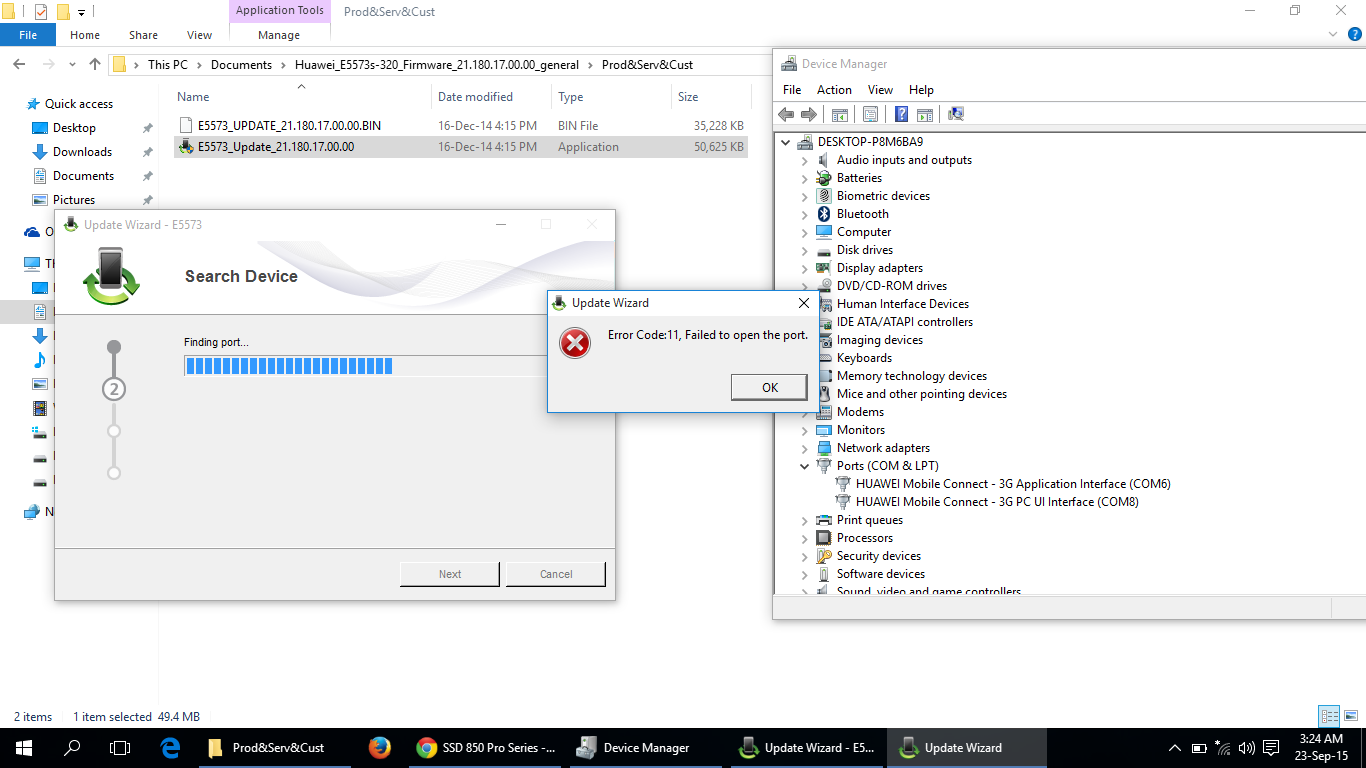Switch to details view in the status bar

(x=1329, y=716)
